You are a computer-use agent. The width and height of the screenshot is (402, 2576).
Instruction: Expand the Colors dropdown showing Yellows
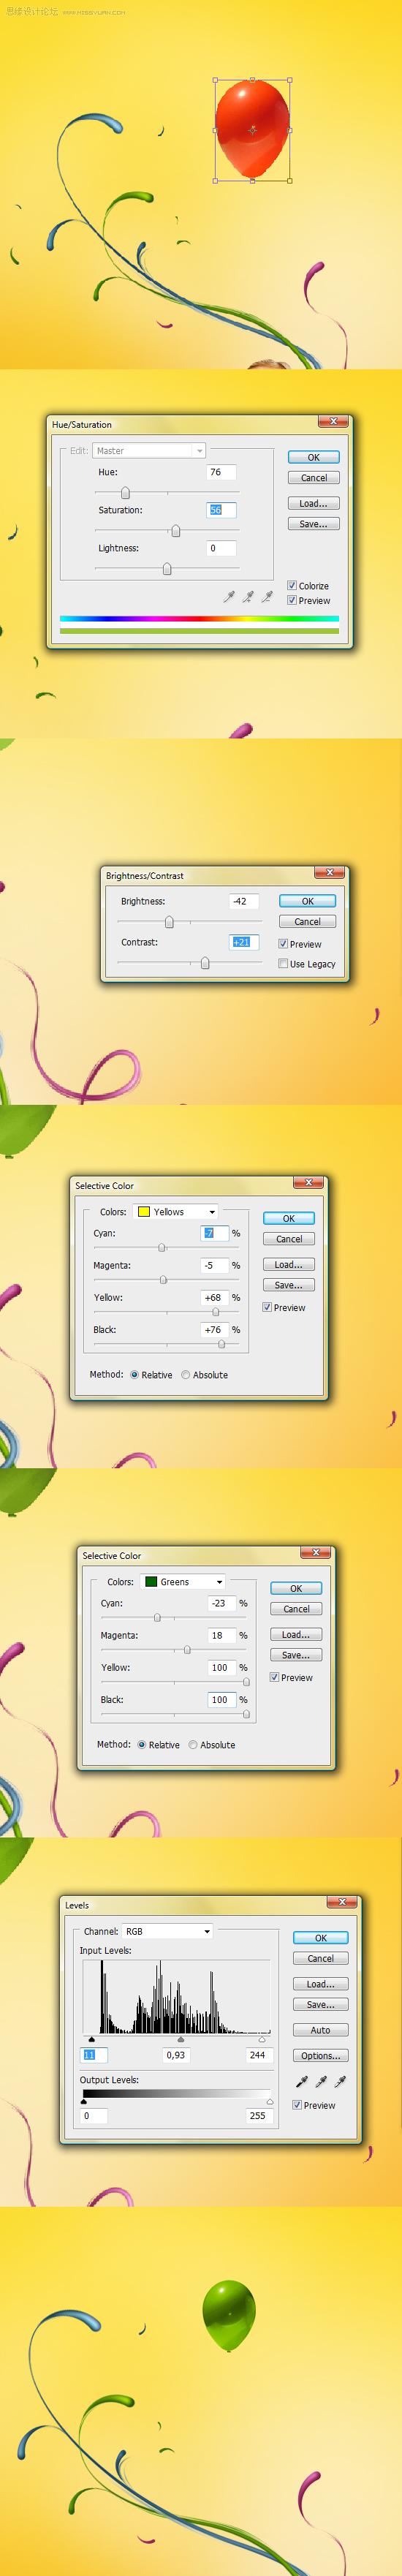(177, 1212)
